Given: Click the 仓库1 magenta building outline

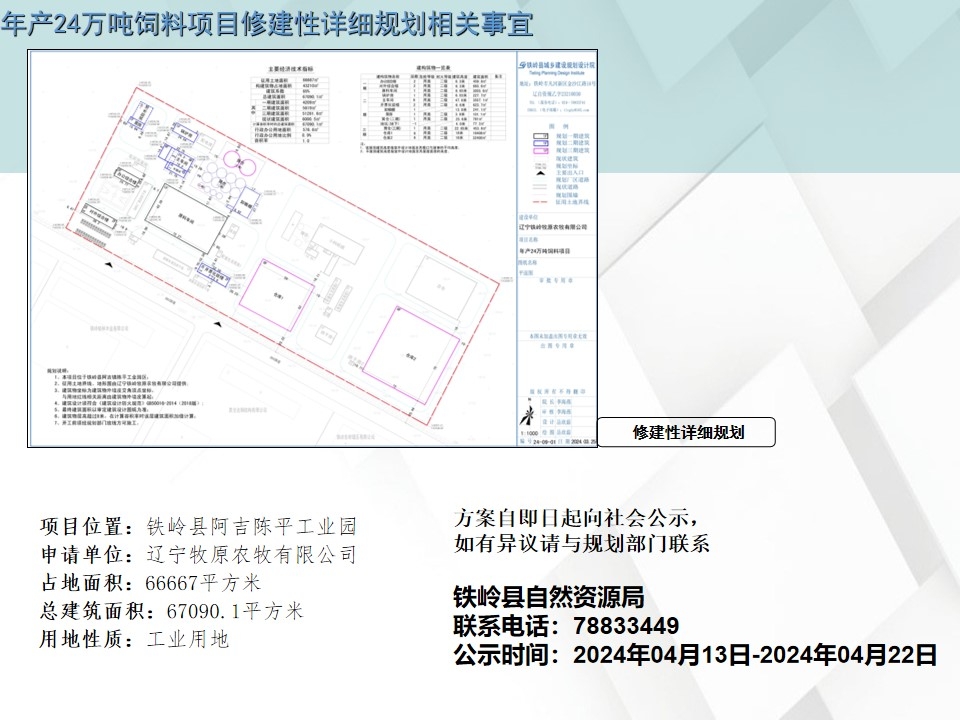Looking at the screenshot, I should click(277, 294).
